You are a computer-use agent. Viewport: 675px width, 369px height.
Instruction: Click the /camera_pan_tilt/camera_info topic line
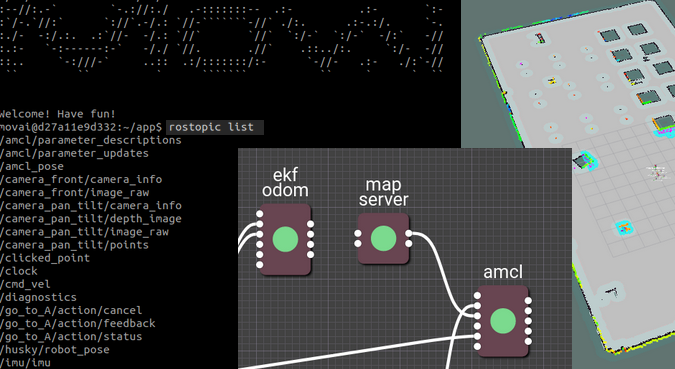pos(90,206)
